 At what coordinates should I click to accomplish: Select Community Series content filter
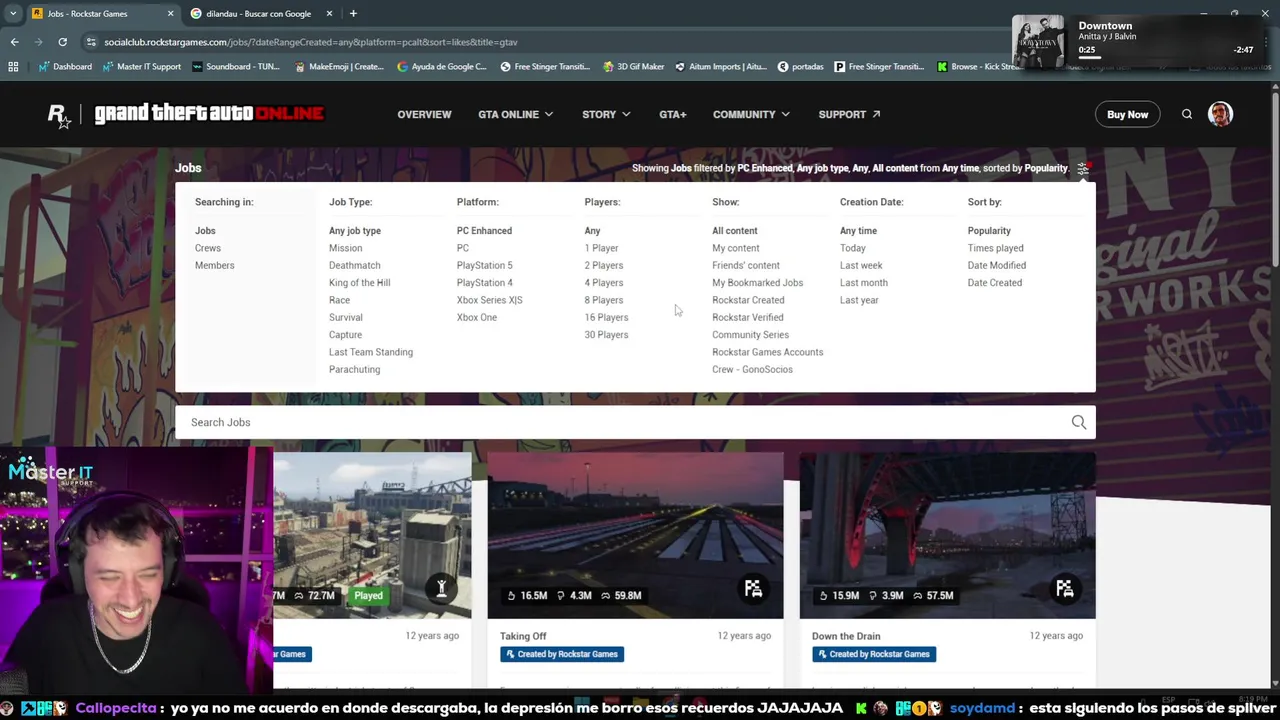pyautogui.click(x=750, y=335)
